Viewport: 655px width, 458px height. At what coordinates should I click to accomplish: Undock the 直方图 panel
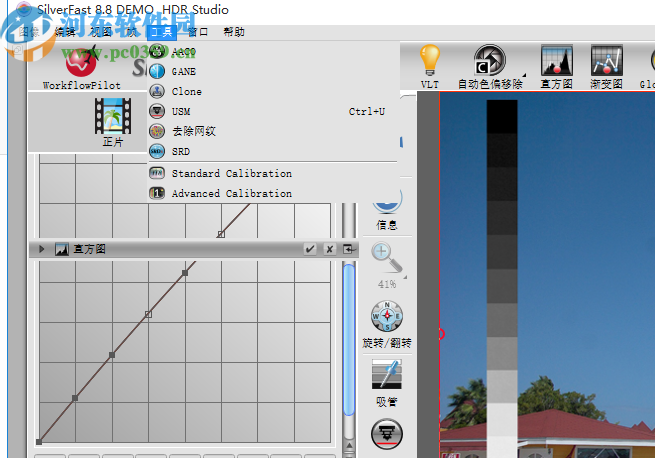[x=349, y=249]
